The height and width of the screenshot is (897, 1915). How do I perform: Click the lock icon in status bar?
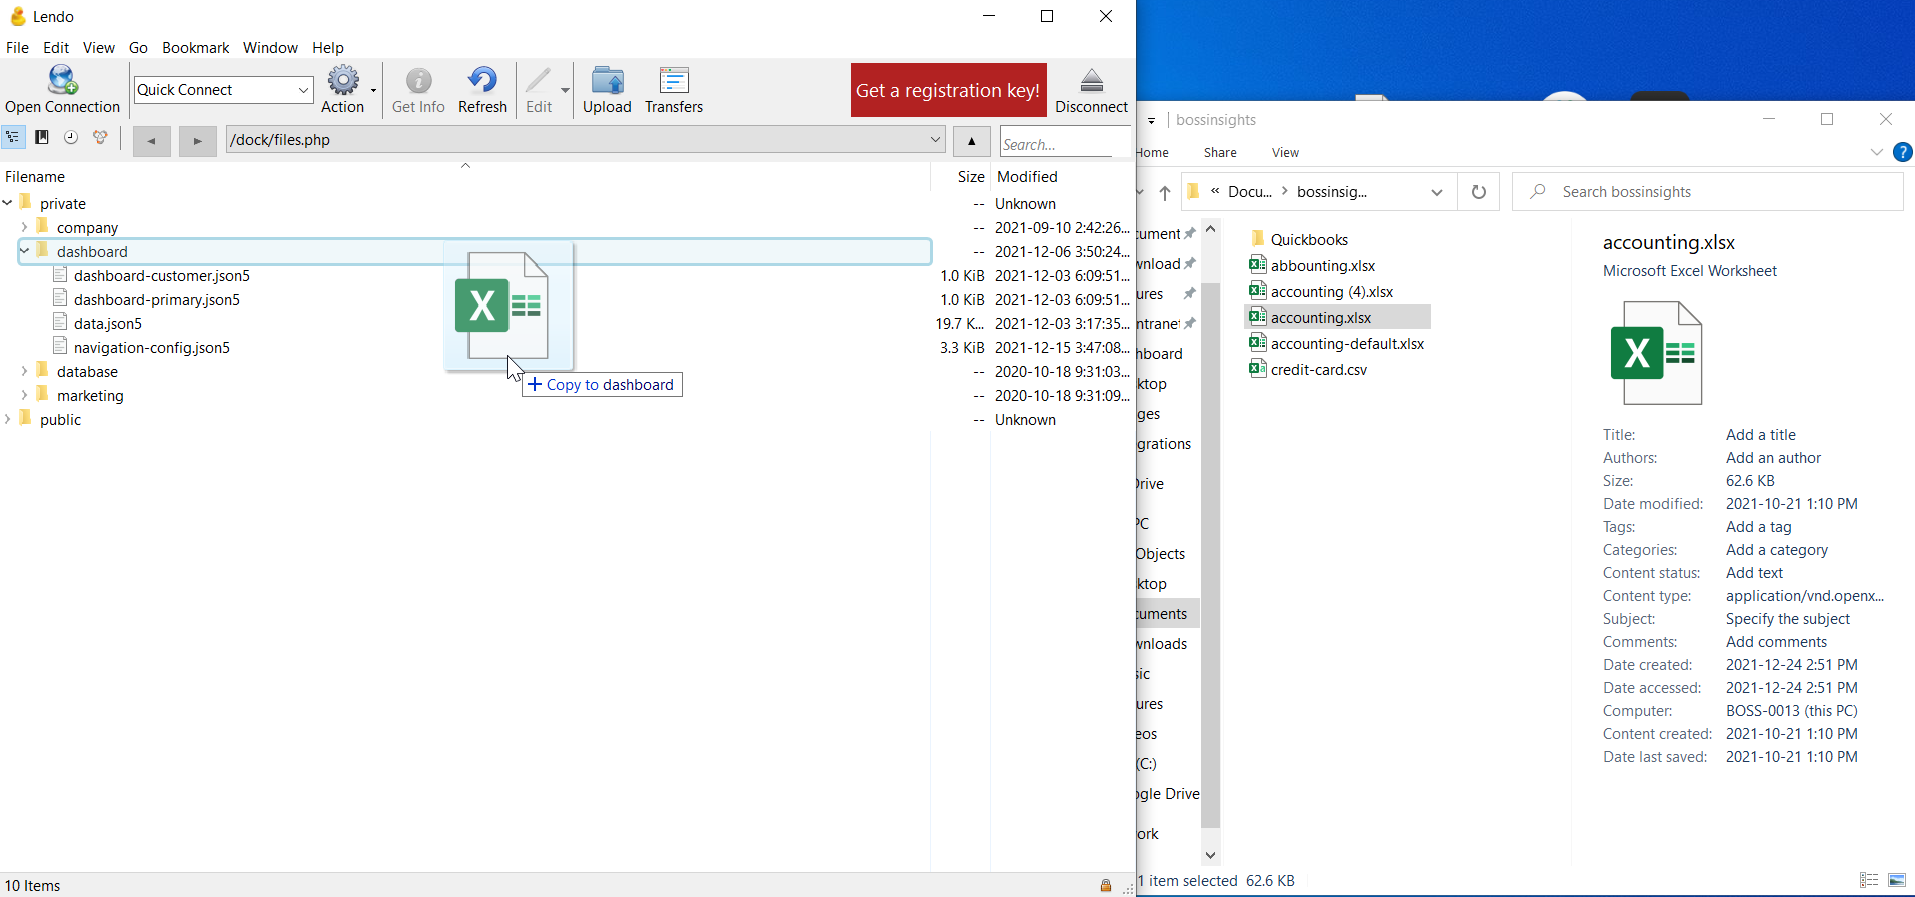coord(1106,885)
